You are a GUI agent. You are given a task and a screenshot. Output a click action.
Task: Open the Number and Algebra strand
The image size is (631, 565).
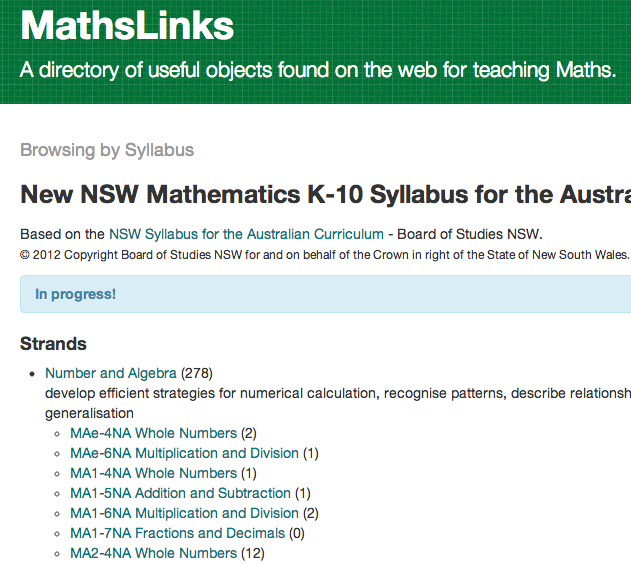111,373
